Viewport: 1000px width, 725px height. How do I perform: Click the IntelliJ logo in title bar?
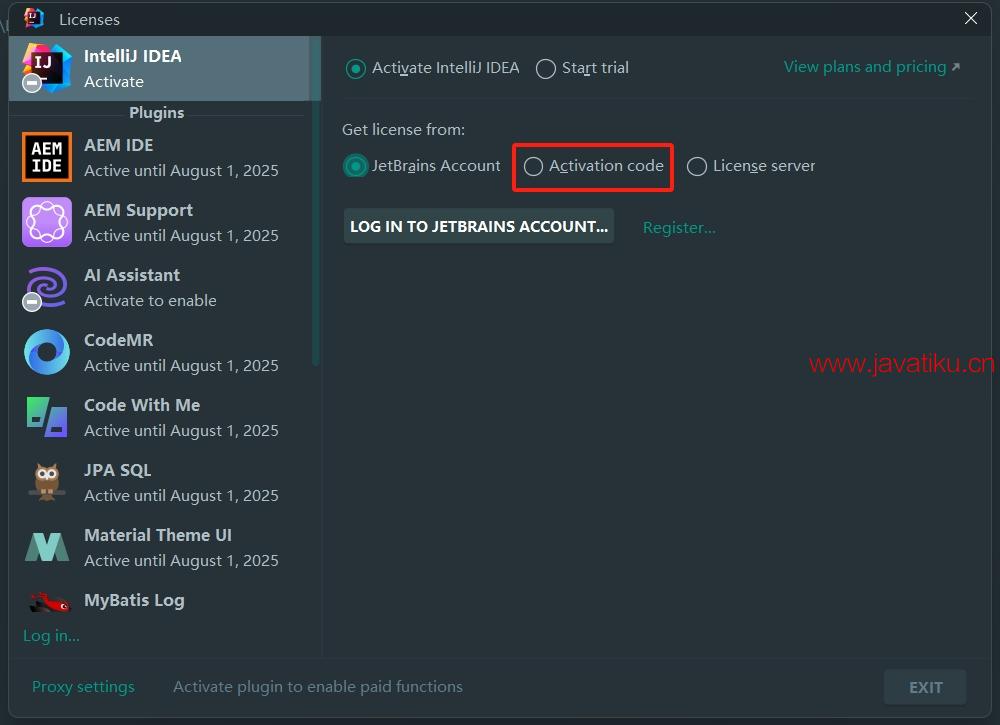(34, 18)
